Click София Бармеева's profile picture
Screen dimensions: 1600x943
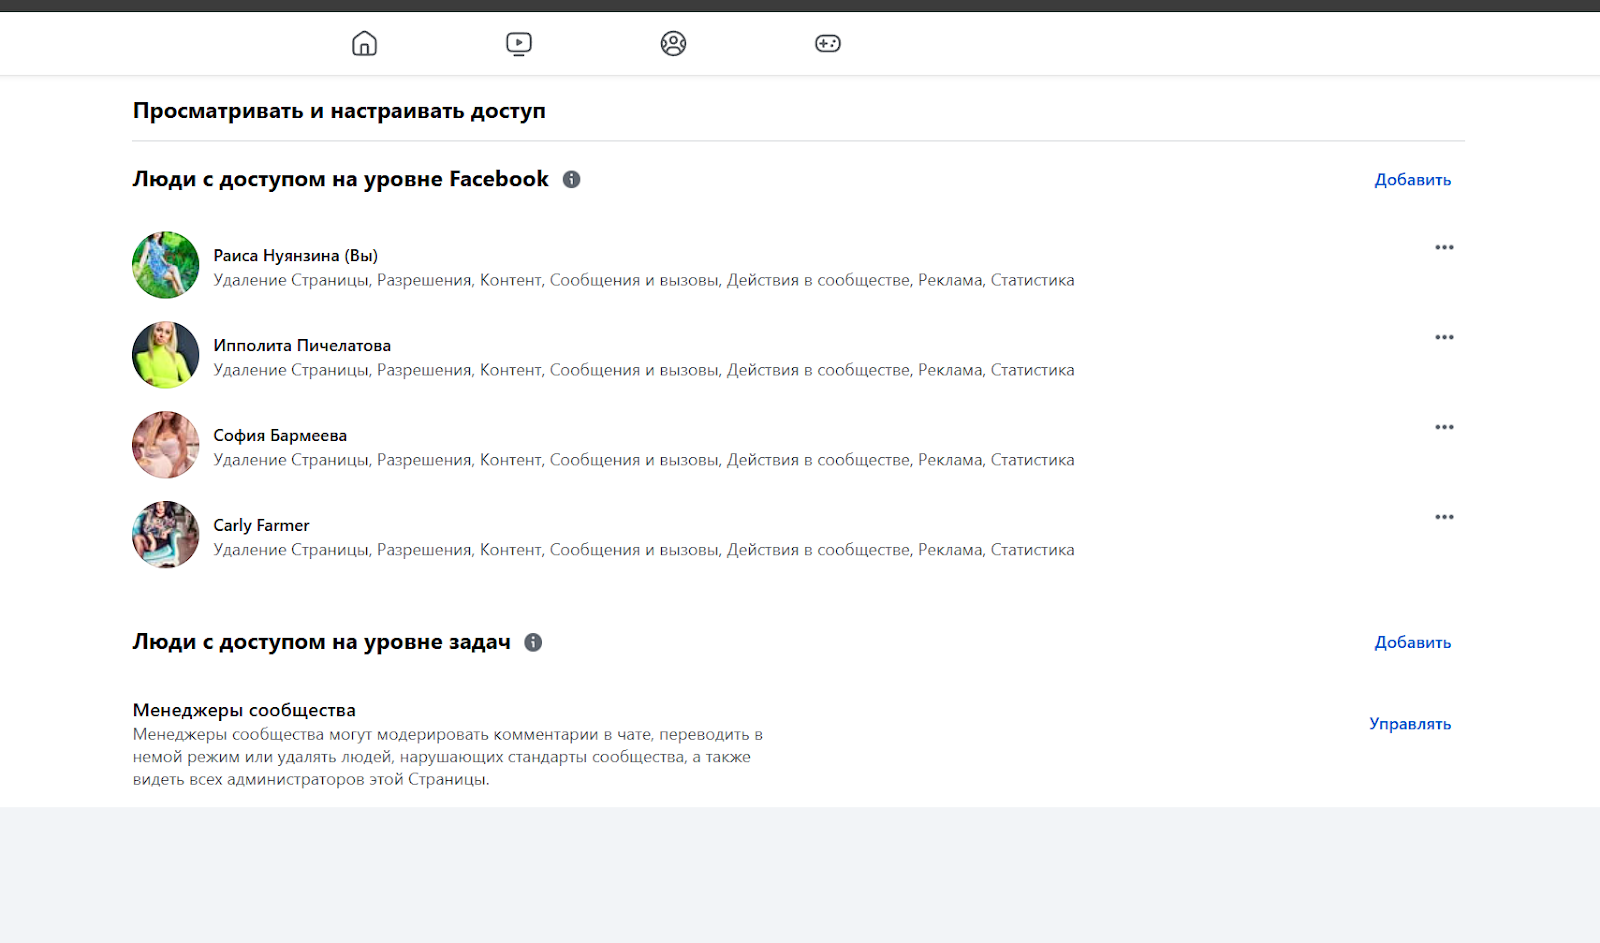pyautogui.click(x=166, y=445)
